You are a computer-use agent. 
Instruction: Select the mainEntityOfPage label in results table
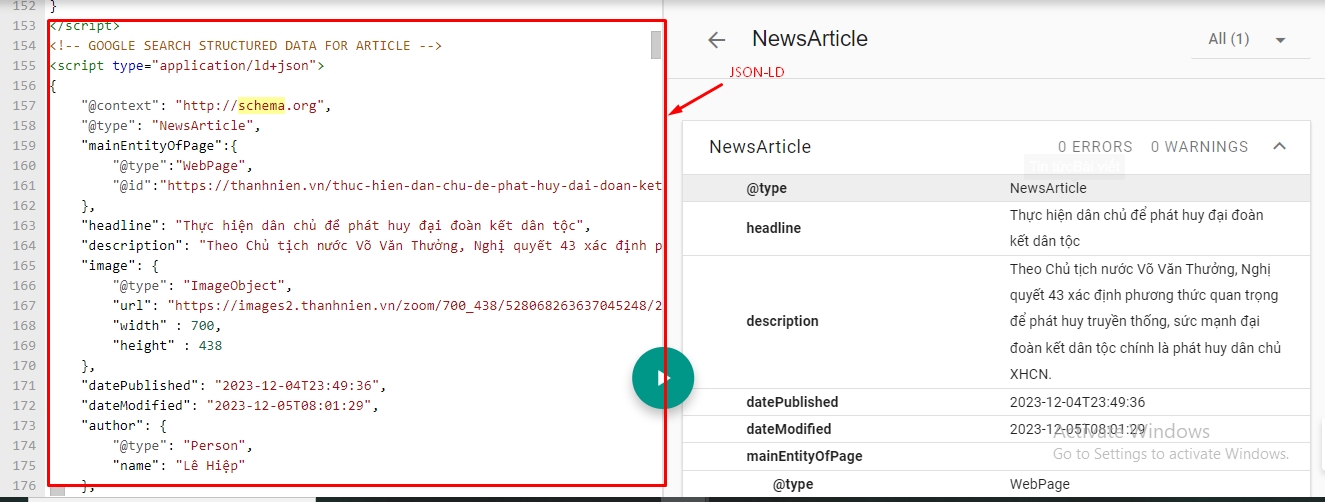coord(804,456)
